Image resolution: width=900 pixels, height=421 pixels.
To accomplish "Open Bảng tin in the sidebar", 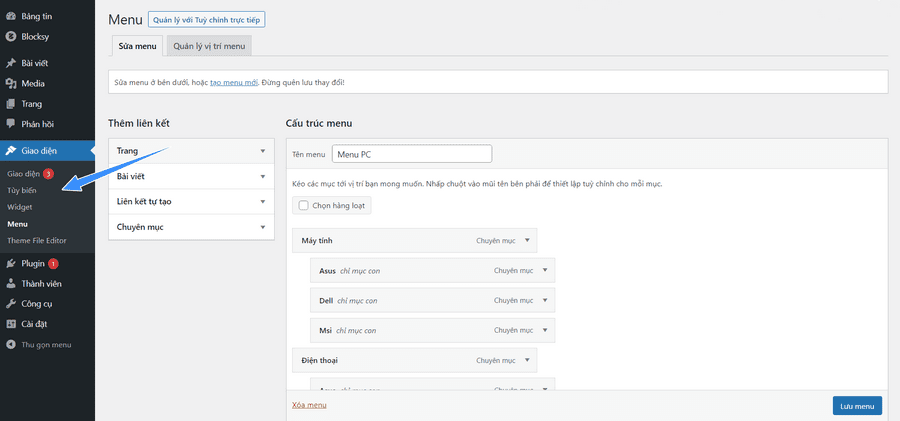I will pyautogui.click(x=37, y=16).
